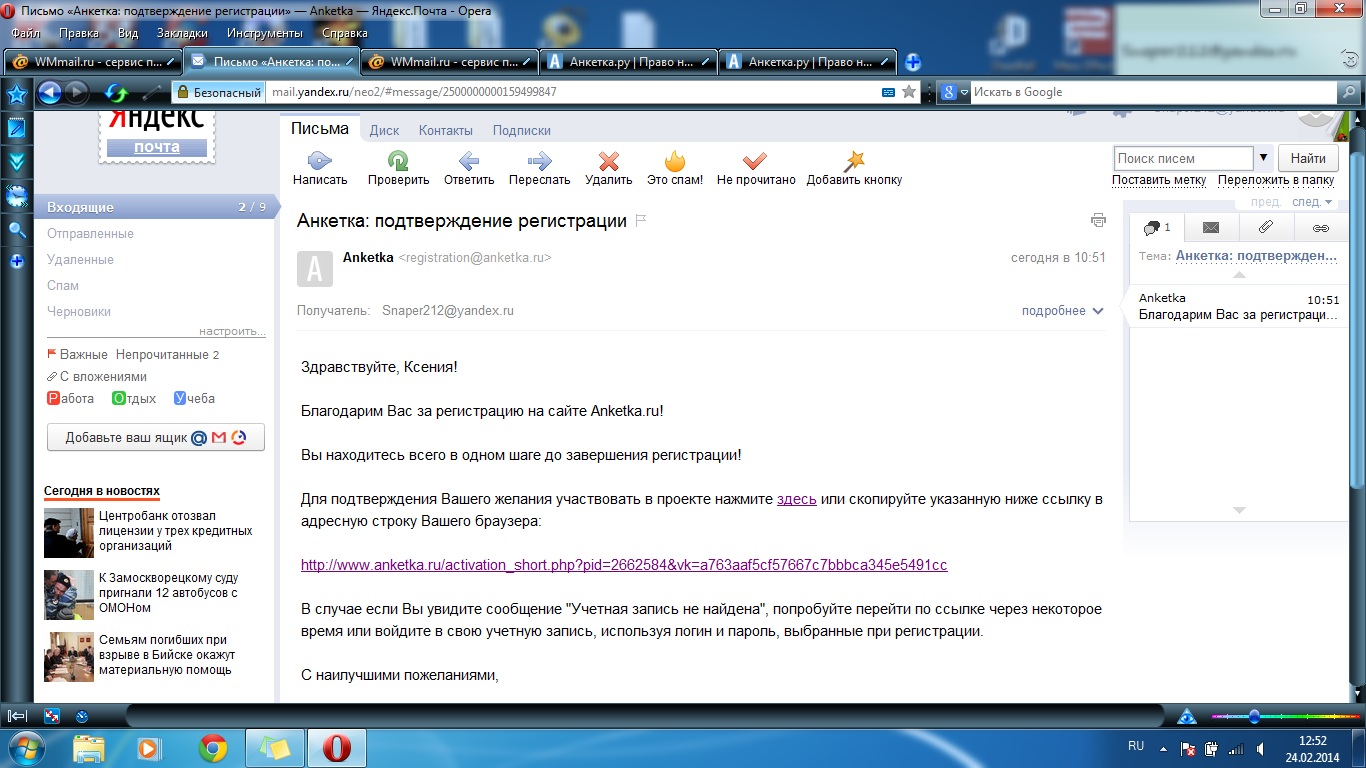1366x768 pixels.
Task: Open the Центробанк news thumbnail
Action: click(x=69, y=533)
